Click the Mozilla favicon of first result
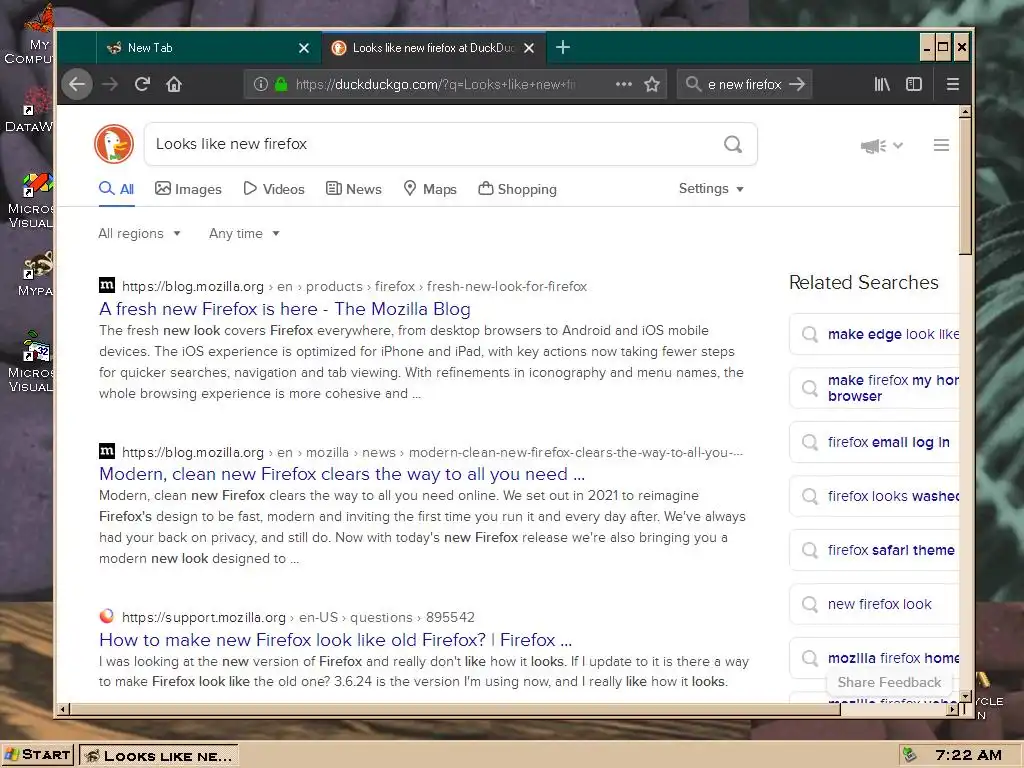Viewport: 1024px width, 768px height. coord(107,285)
